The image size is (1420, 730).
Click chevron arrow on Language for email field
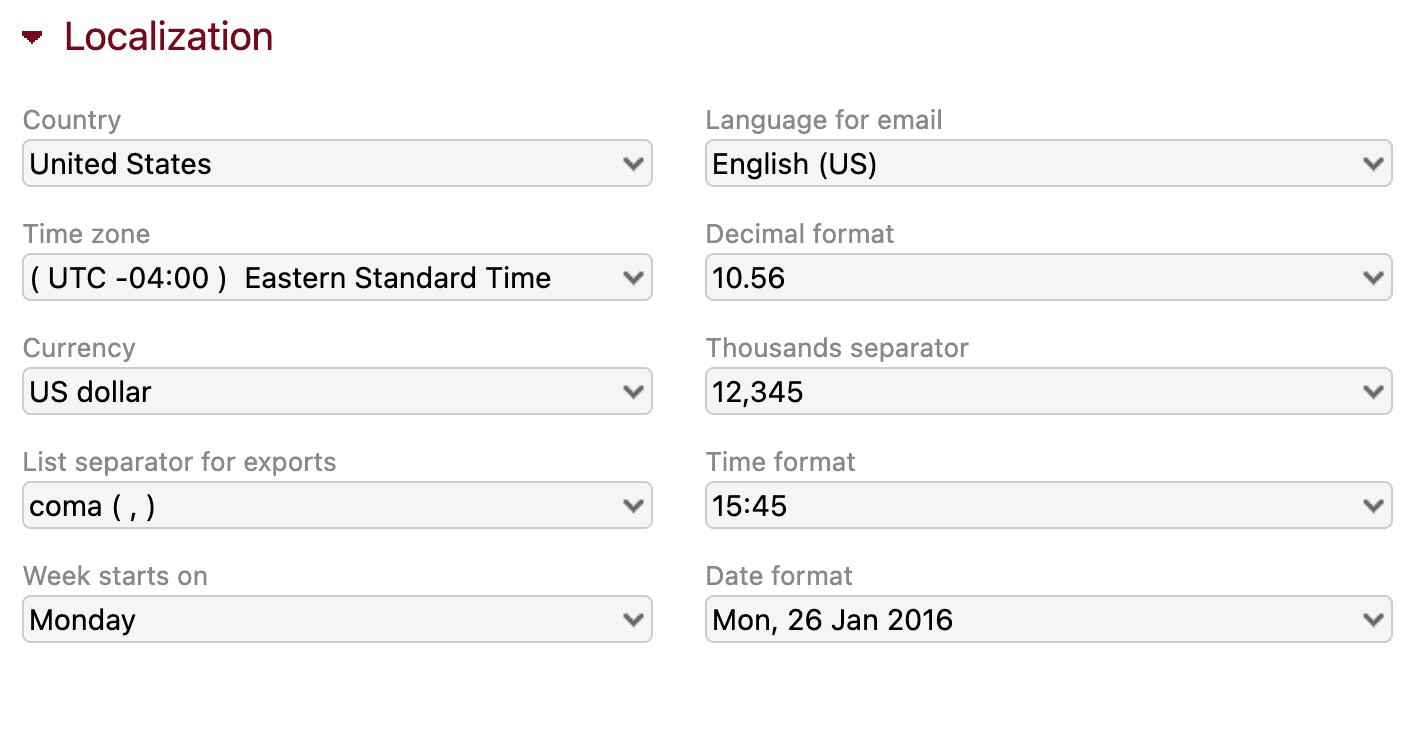1374,163
